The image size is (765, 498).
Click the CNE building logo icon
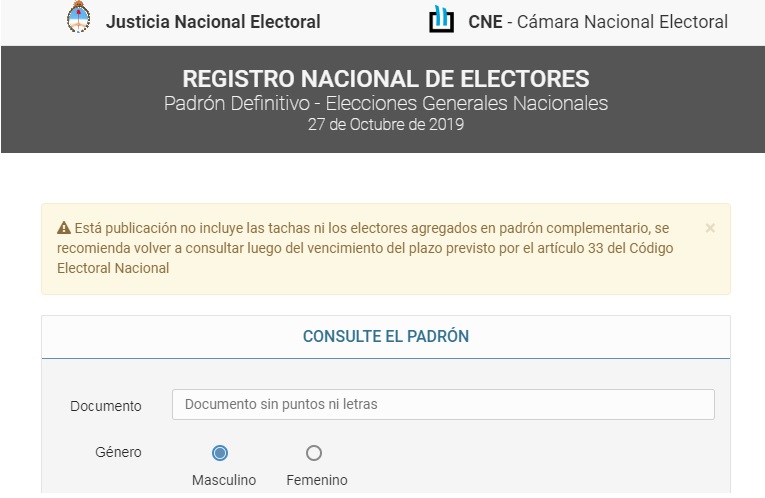point(441,19)
